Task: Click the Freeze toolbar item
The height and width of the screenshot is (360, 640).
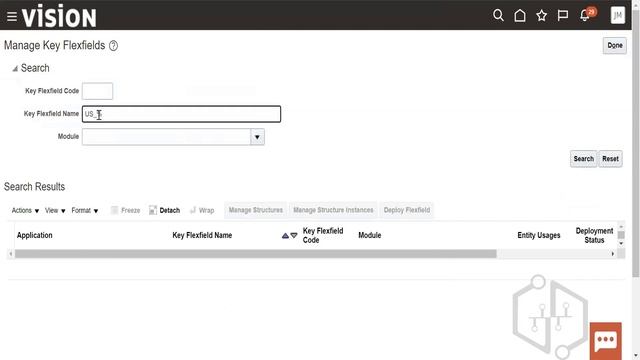Action: coord(126,210)
